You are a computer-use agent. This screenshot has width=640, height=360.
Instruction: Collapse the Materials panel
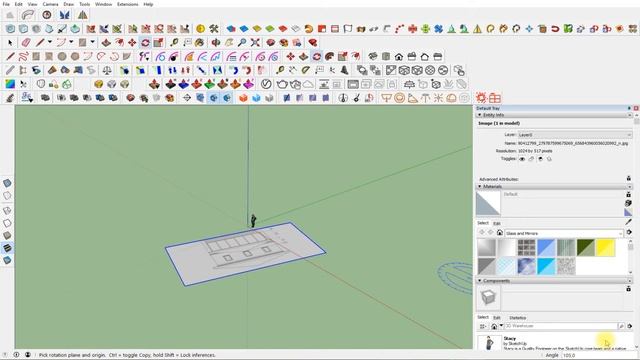pyautogui.click(x=480, y=187)
